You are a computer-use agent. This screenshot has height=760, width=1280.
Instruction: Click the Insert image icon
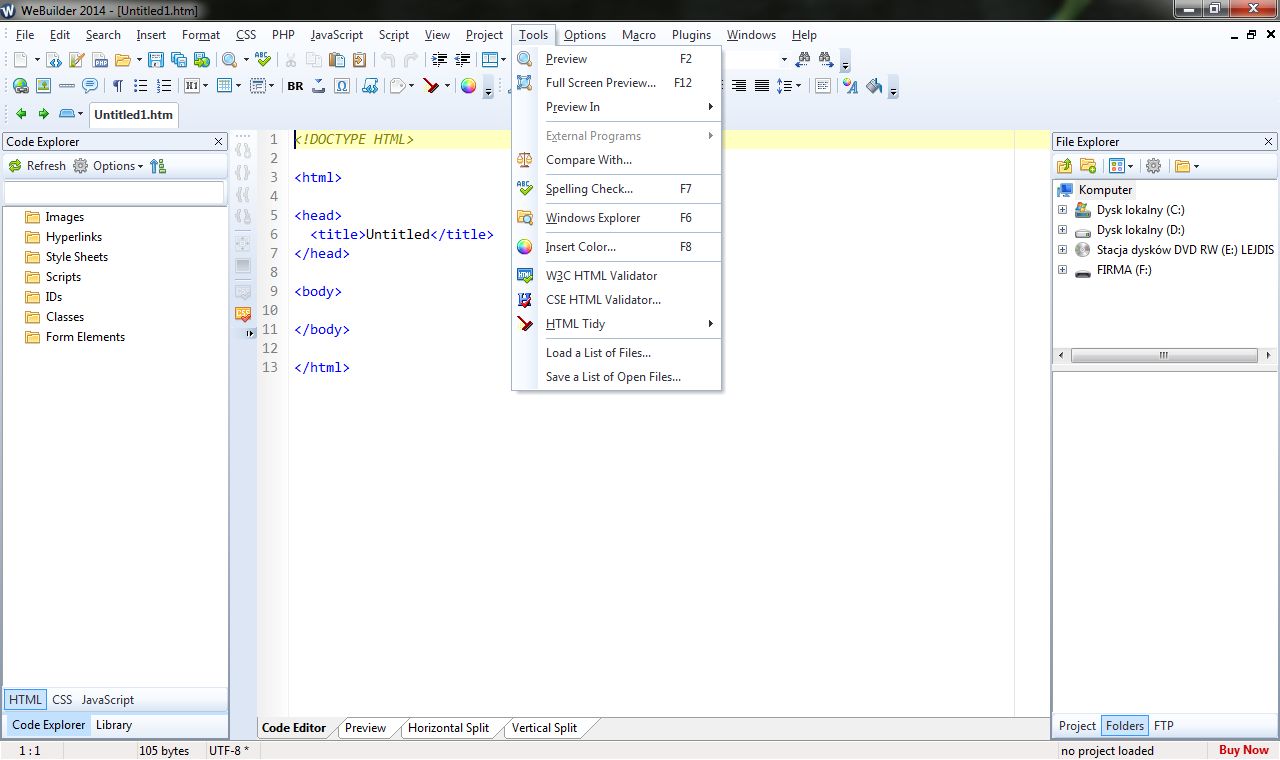point(43,86)
